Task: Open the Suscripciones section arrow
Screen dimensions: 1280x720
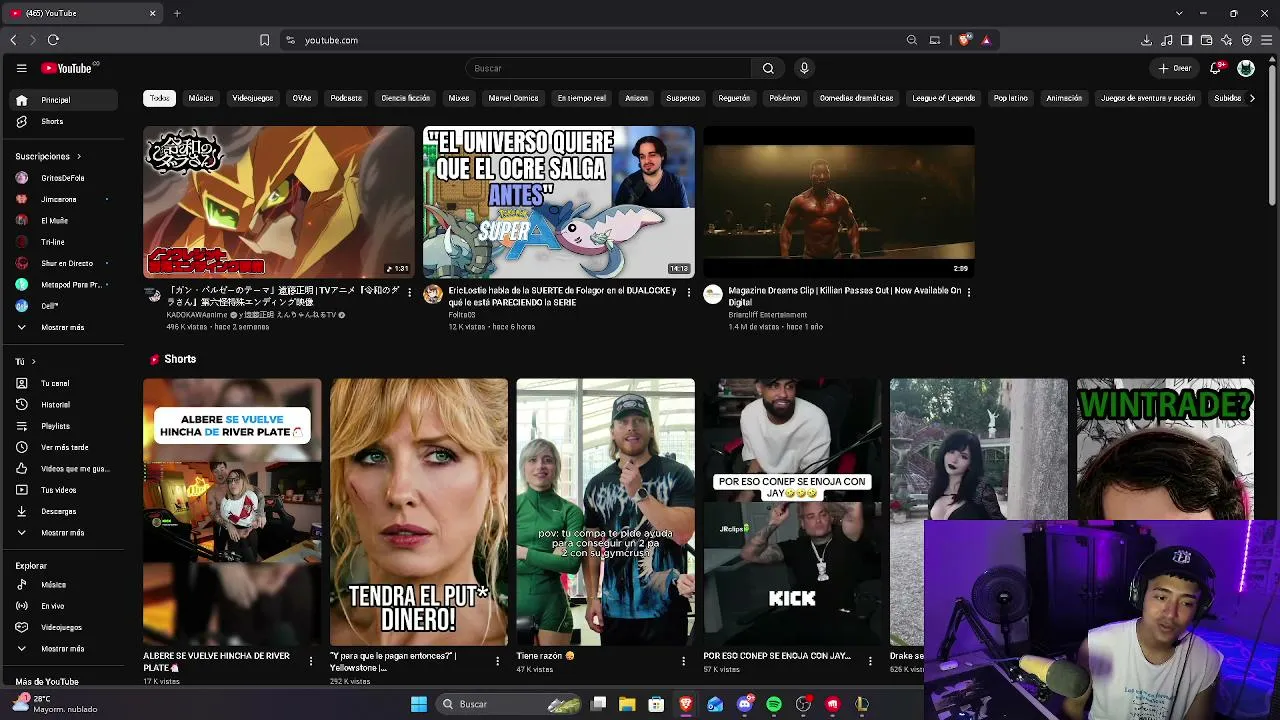Action: click(79, 156)
